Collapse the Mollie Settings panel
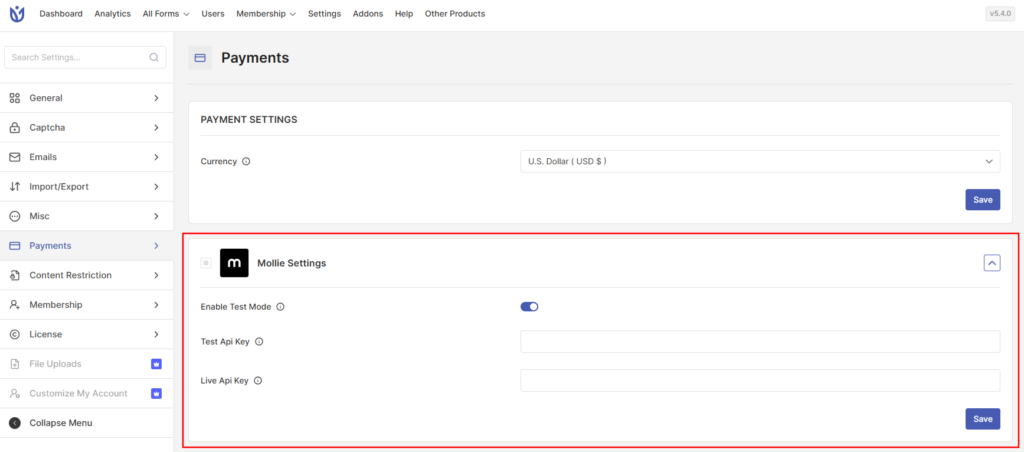The image size is (1024, 452). pos(991,263)
